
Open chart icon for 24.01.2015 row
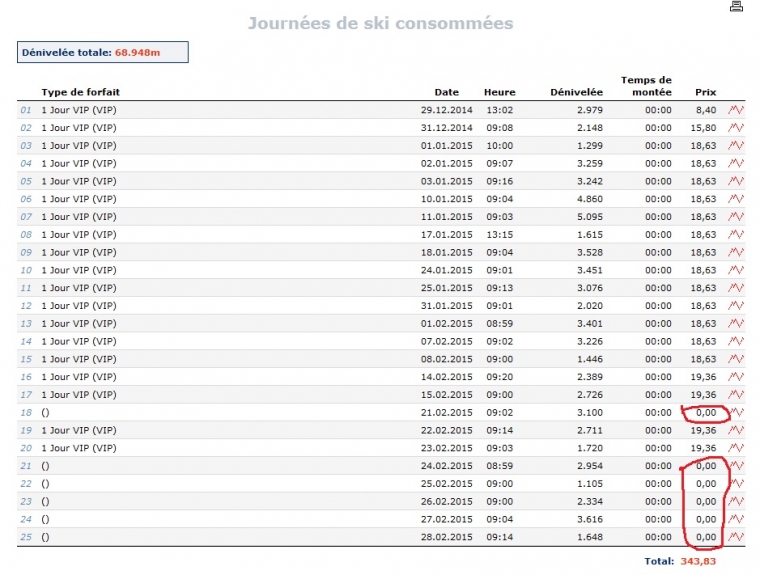(x=736, y=270)
